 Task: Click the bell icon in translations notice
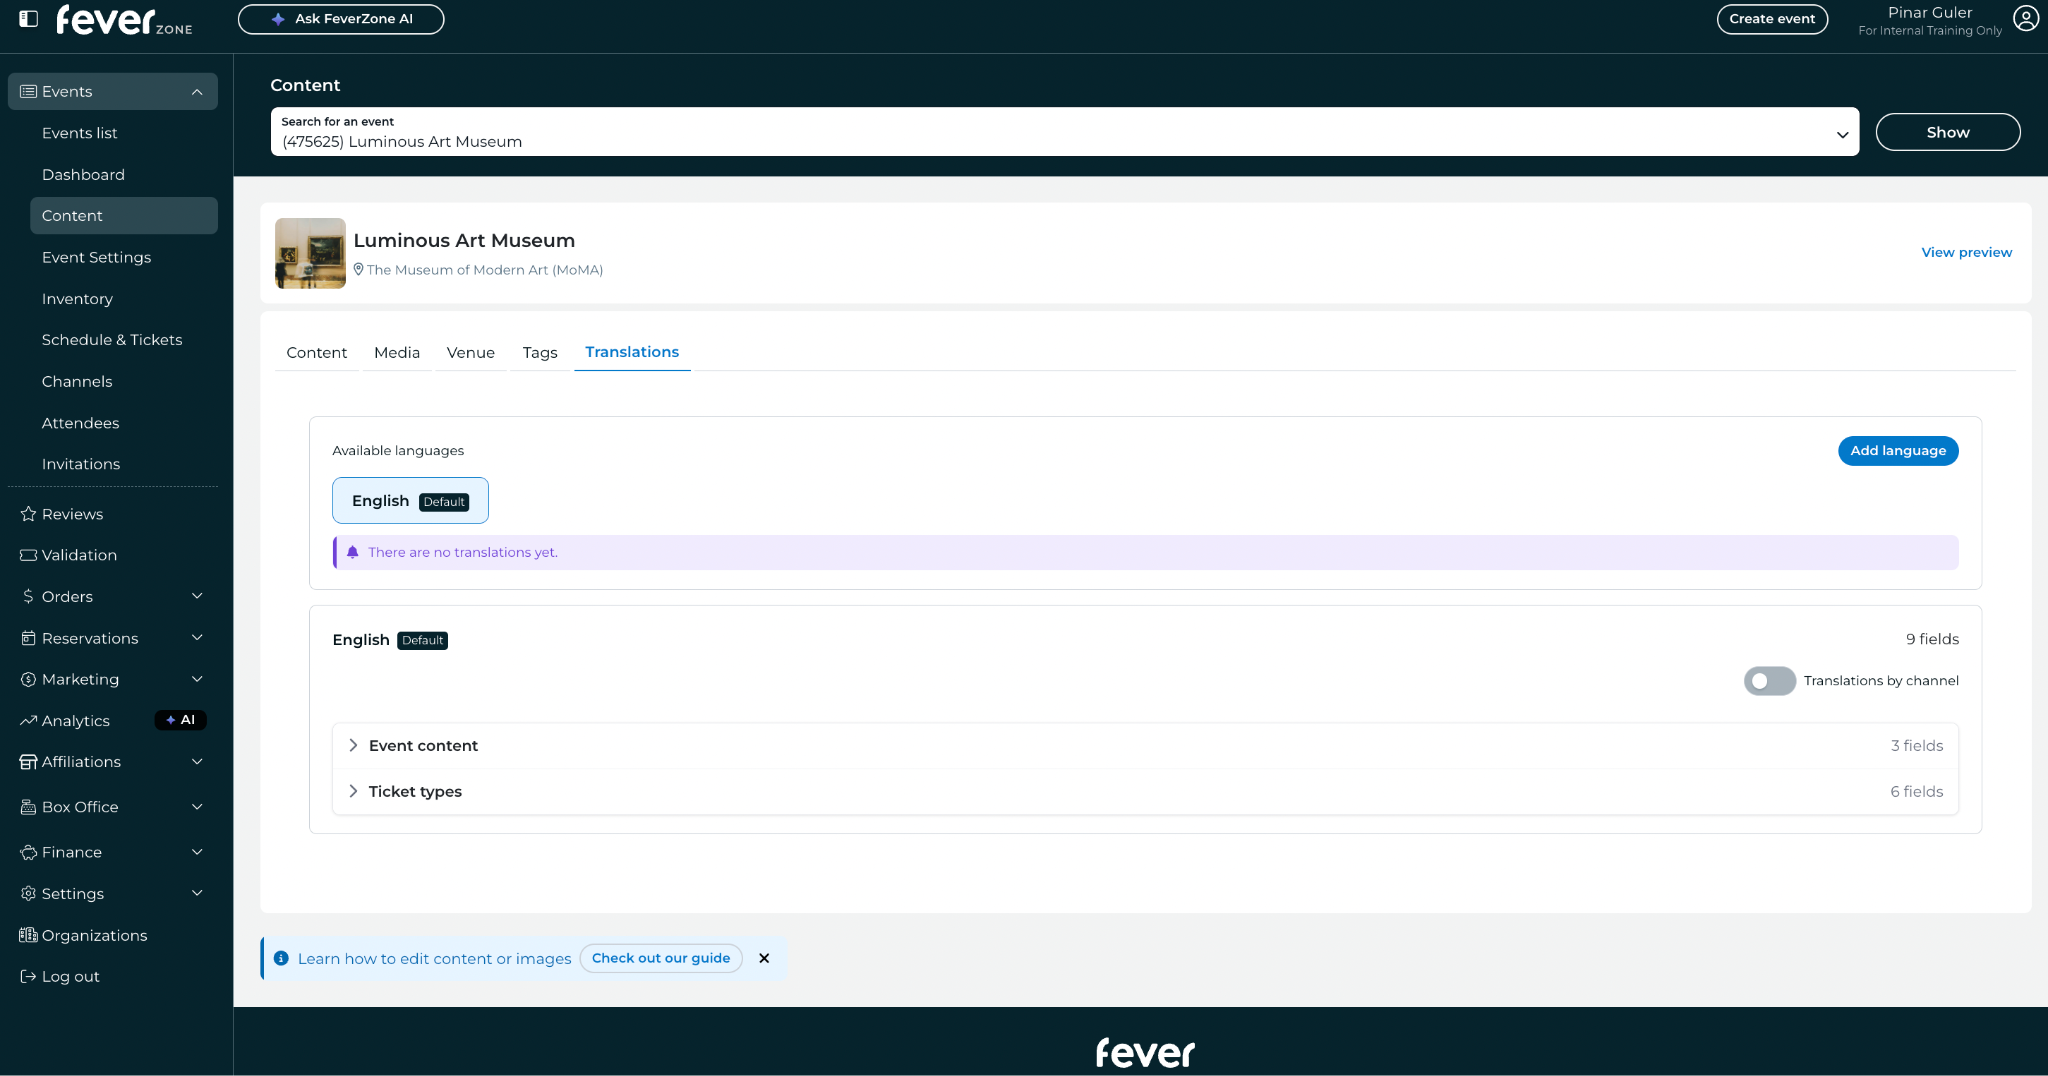[353, 552]
